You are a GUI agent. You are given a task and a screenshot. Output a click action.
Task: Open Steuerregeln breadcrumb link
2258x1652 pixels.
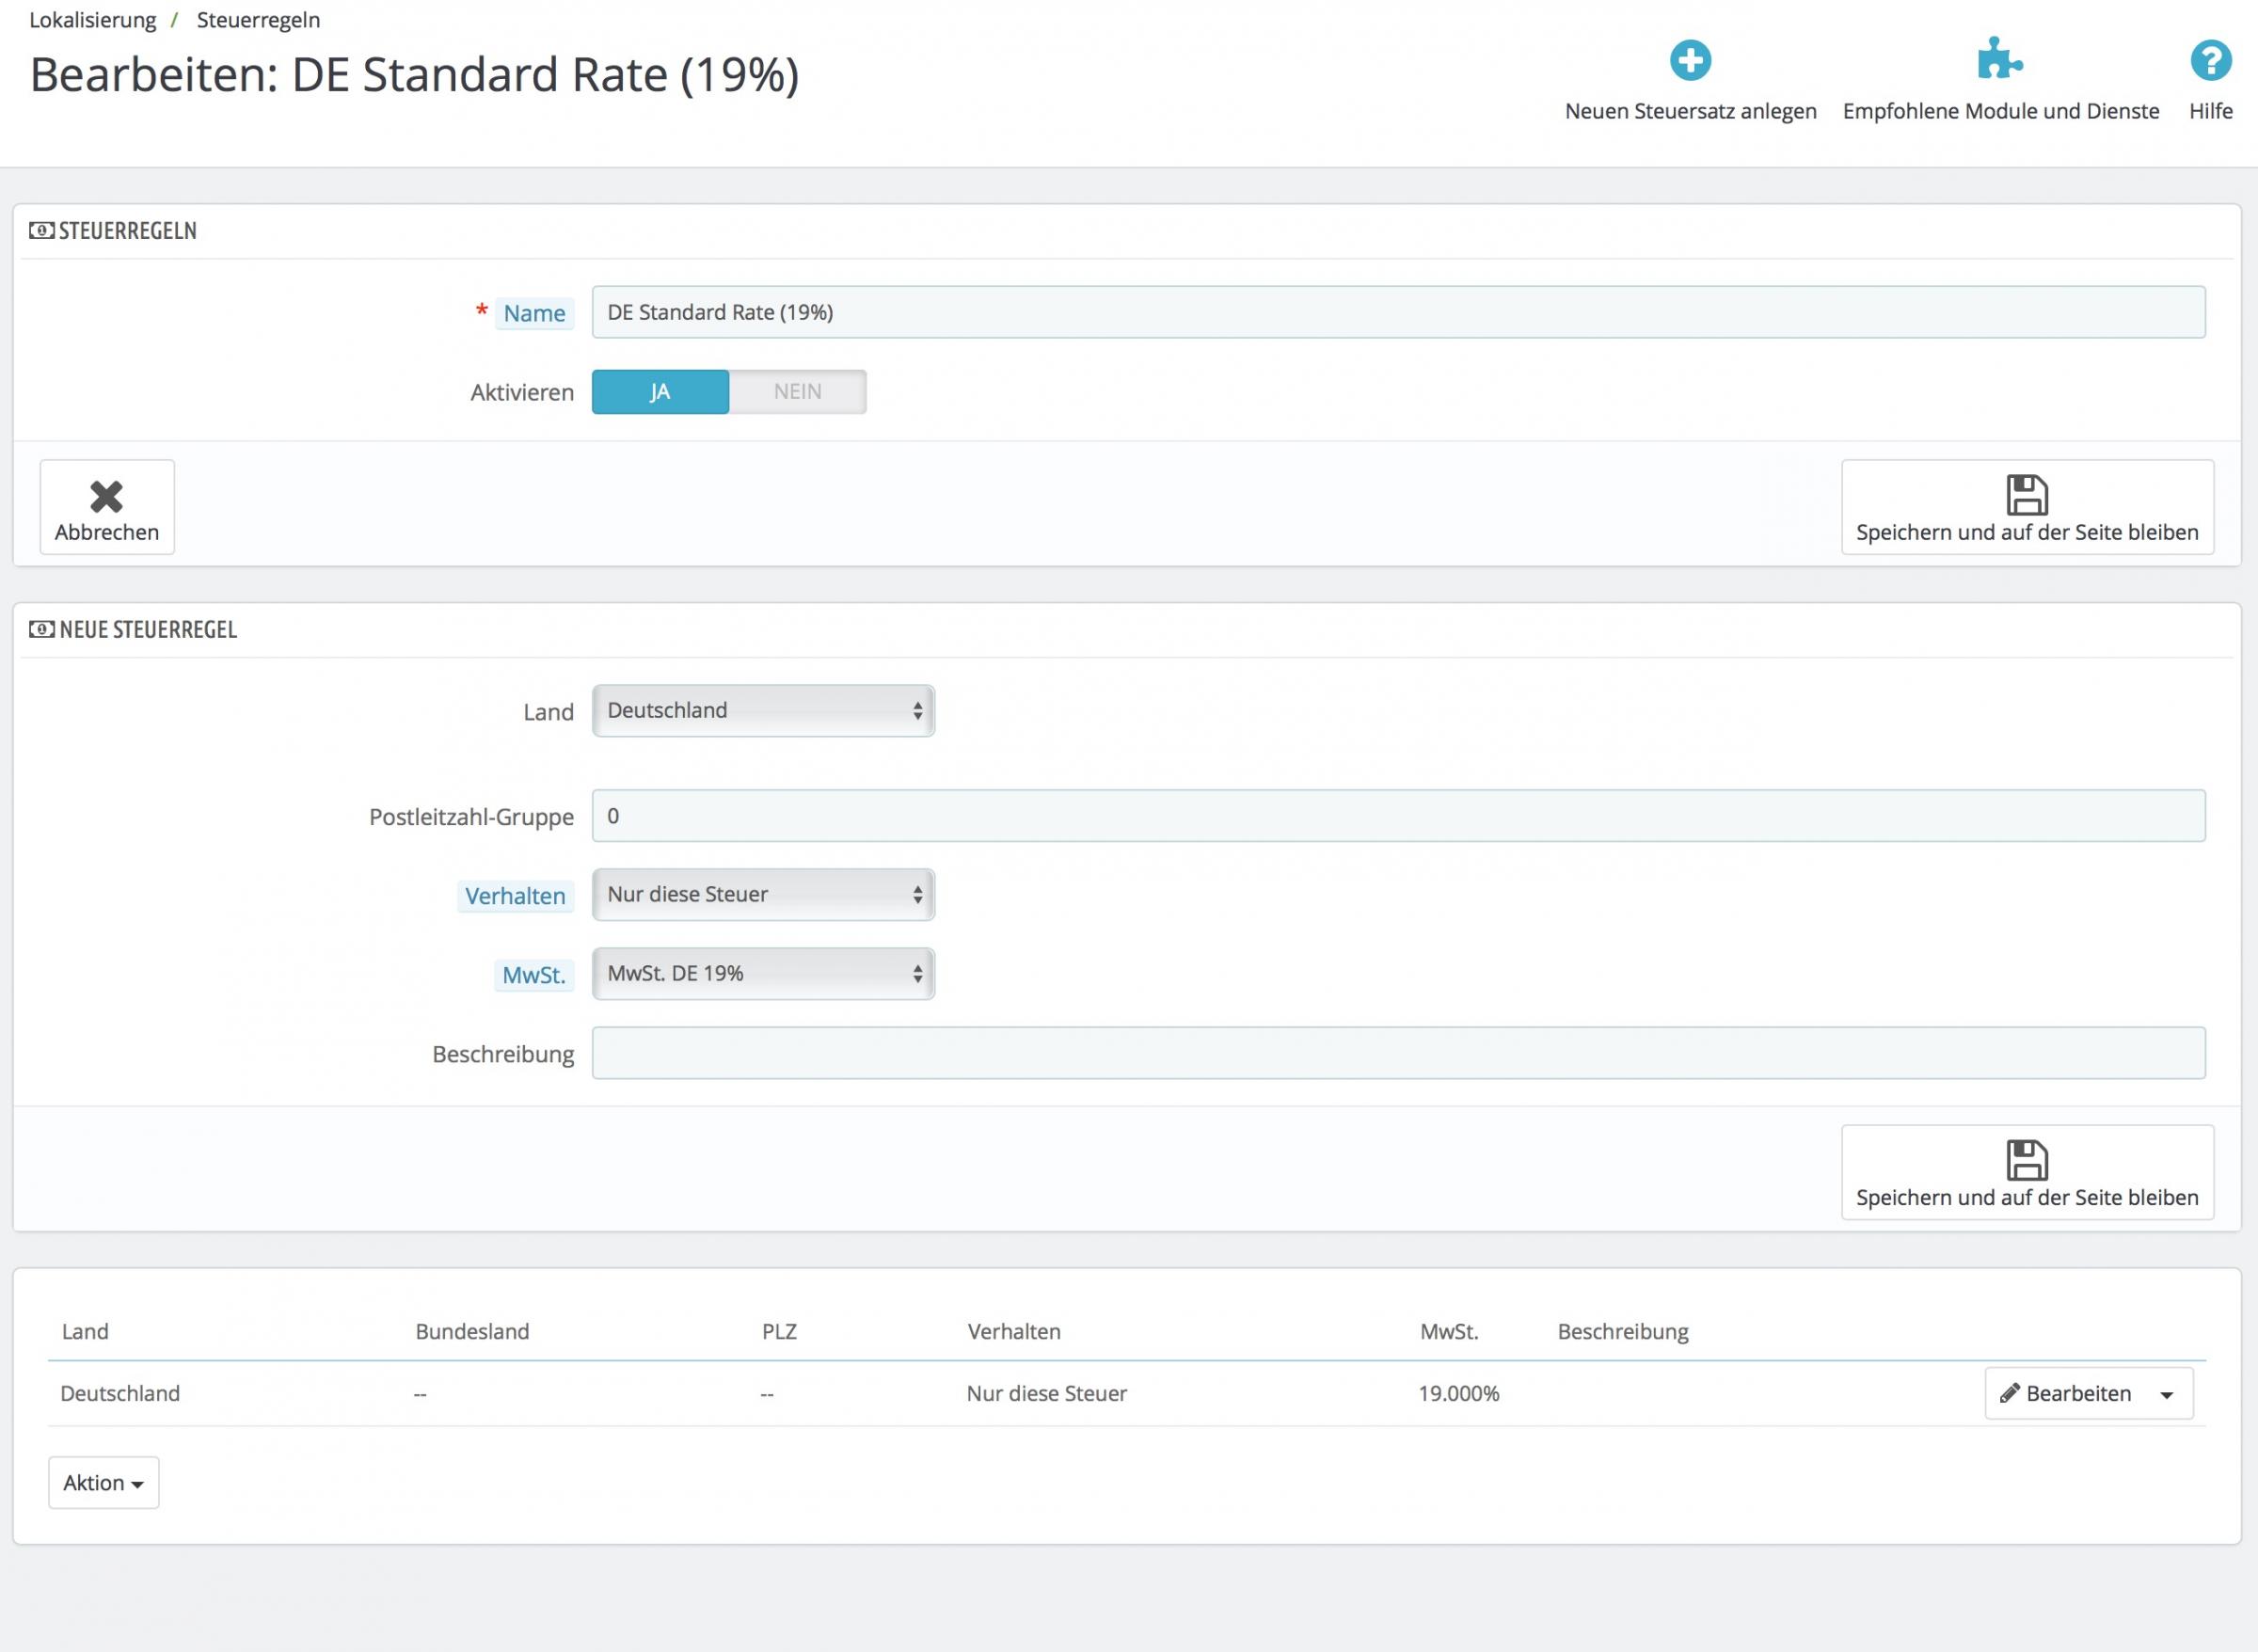pyautogui.click(x=258, y=20)
